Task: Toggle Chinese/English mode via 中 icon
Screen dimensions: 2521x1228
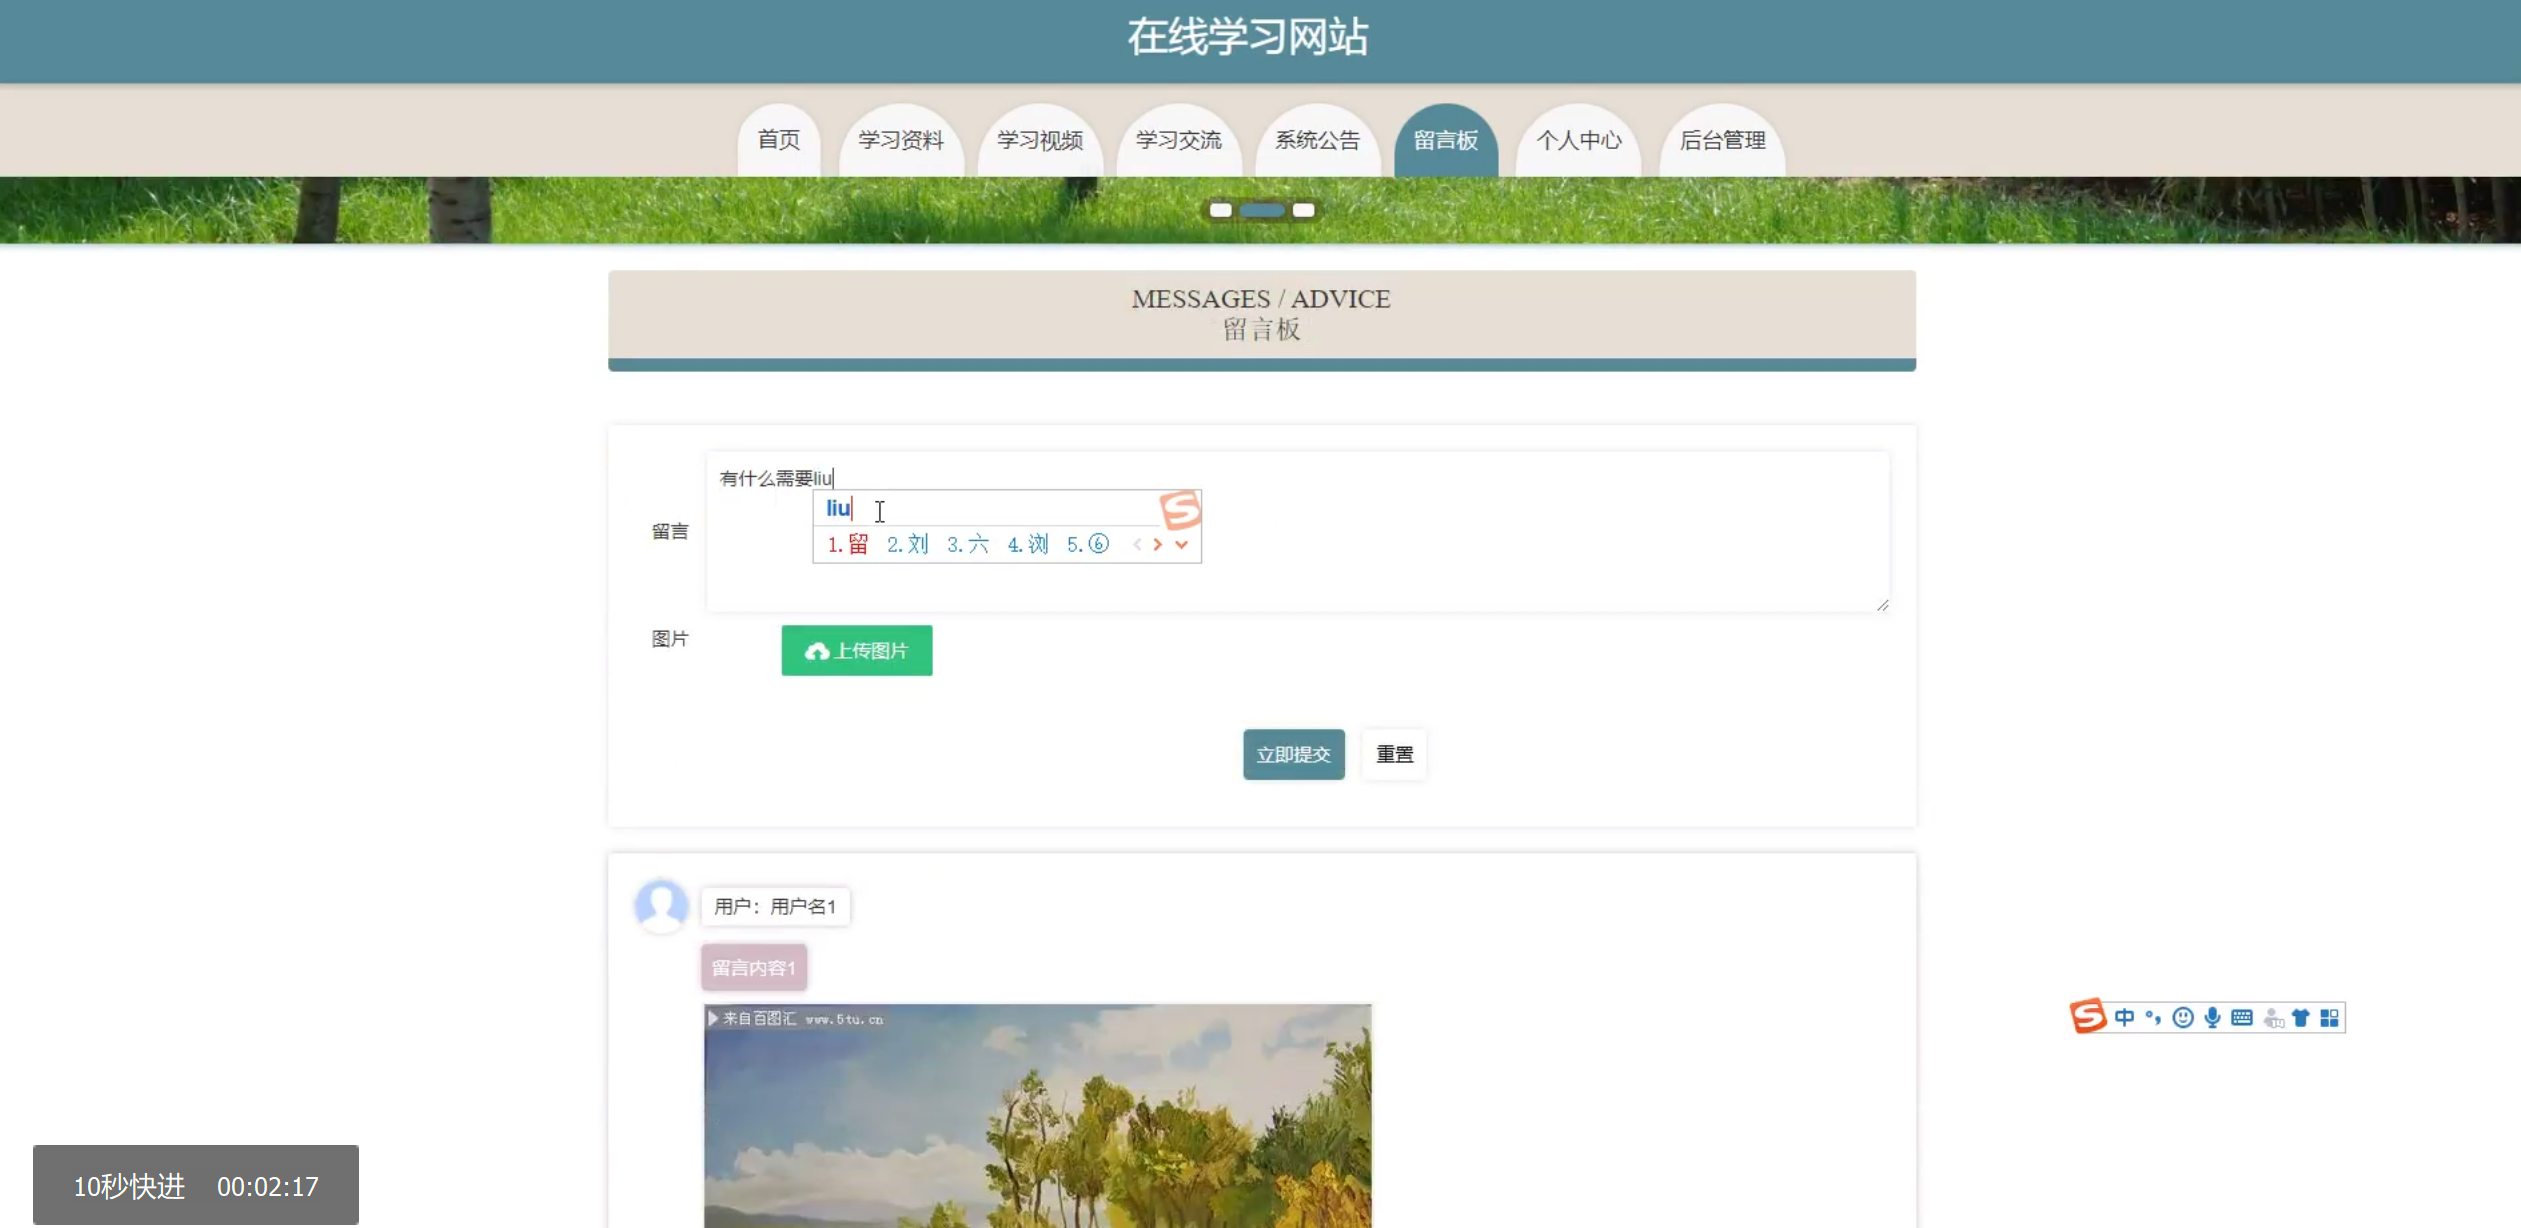Action: pyautogui.click(x=2124, y=1017)
